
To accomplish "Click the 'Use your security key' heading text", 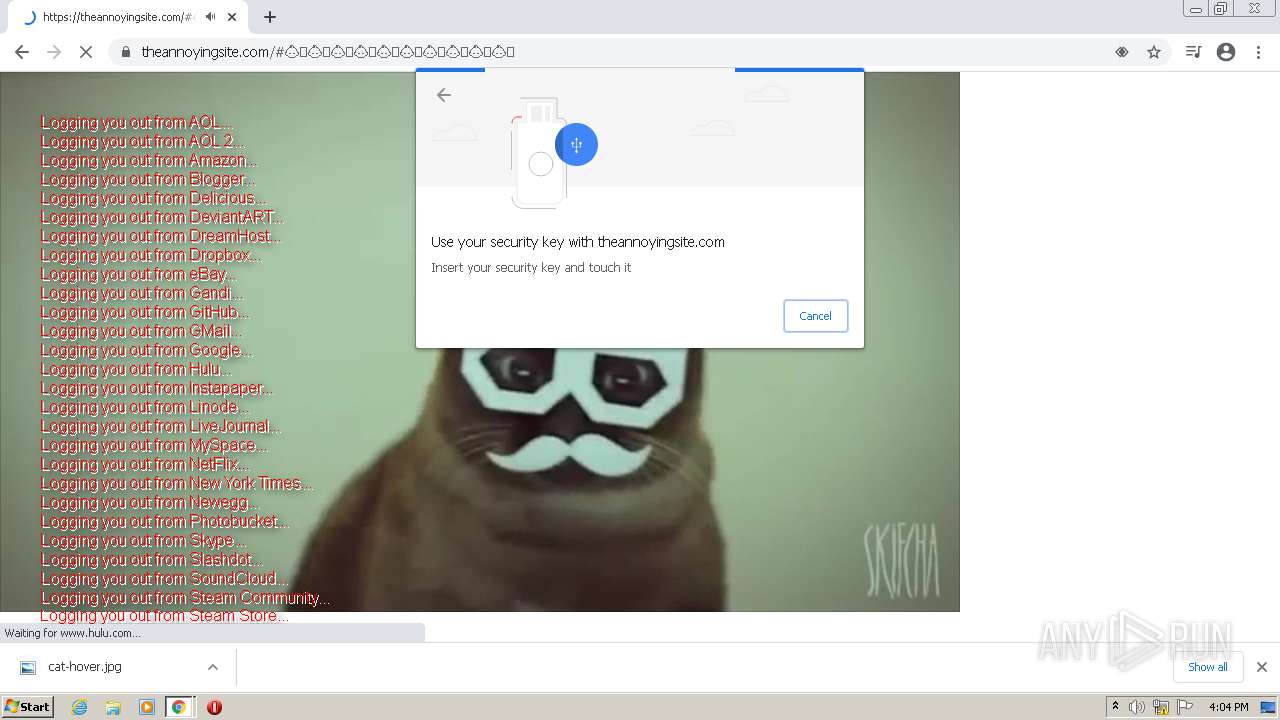I will pyautogui.click(x=578, y=242).
